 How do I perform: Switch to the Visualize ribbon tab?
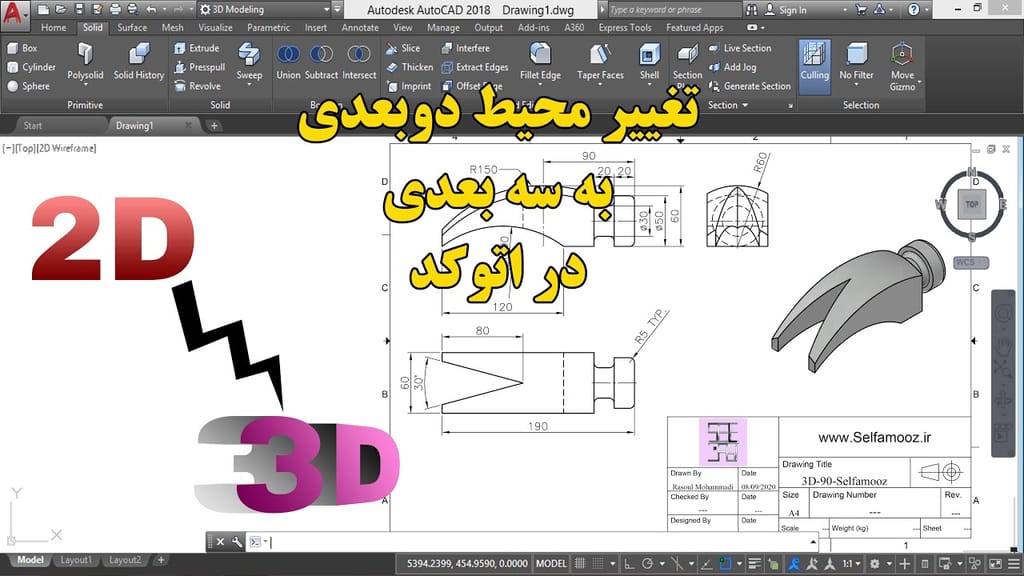(215, 27)
